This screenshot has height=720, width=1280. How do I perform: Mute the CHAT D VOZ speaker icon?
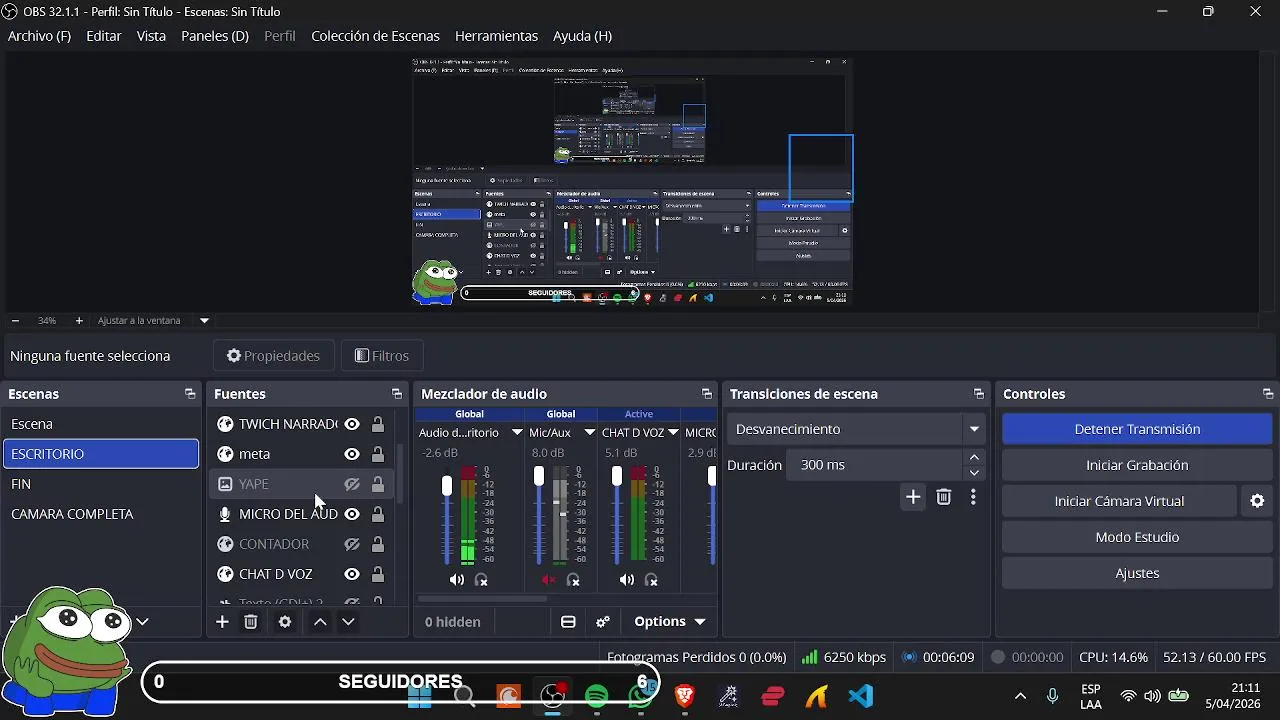click(x=626, y=580)
